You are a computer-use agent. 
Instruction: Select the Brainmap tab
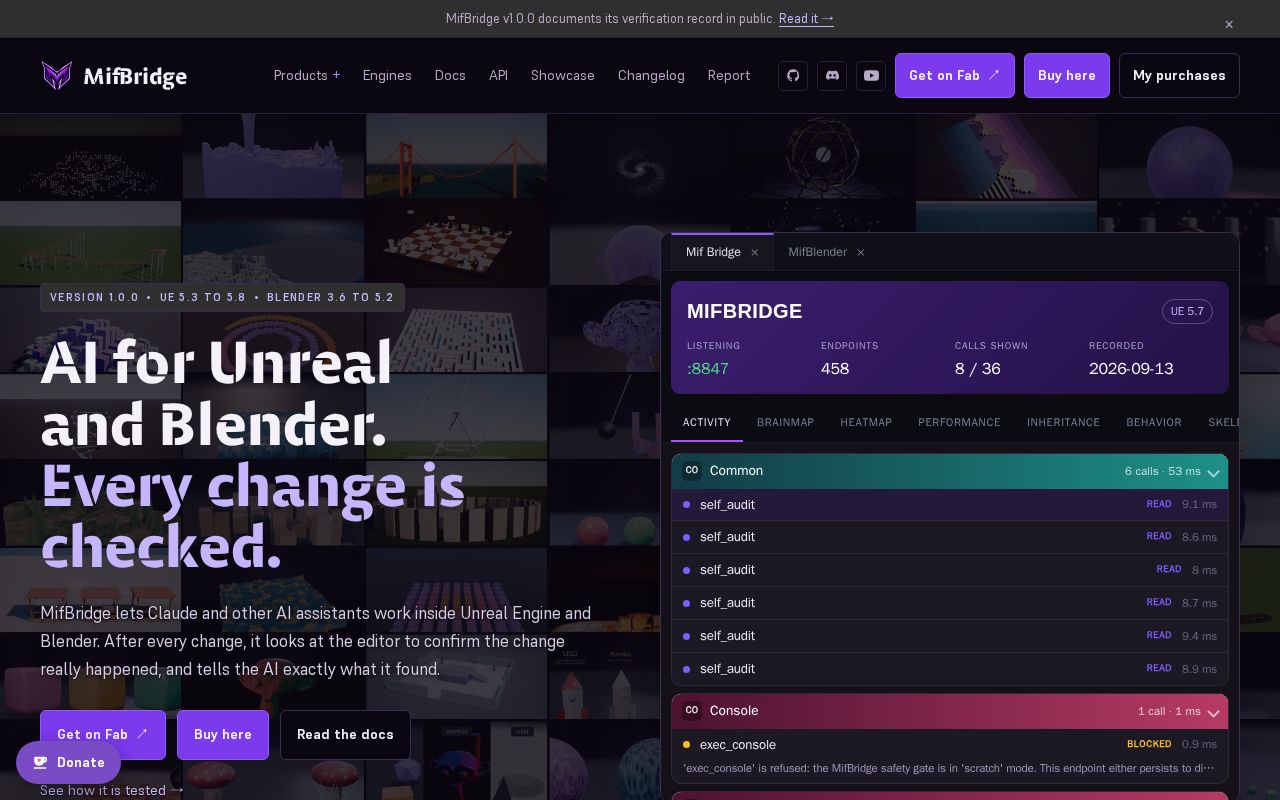pyautogui.click(x=785, y=422)
